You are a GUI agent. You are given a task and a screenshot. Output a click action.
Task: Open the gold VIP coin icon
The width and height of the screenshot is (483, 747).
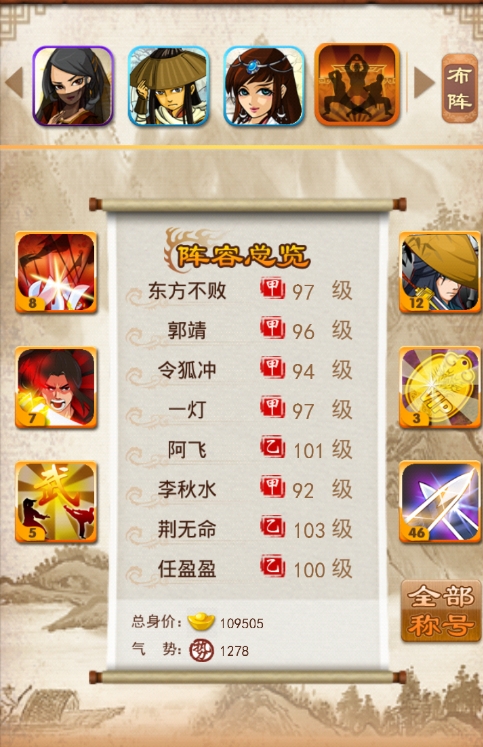coord(440,387)
